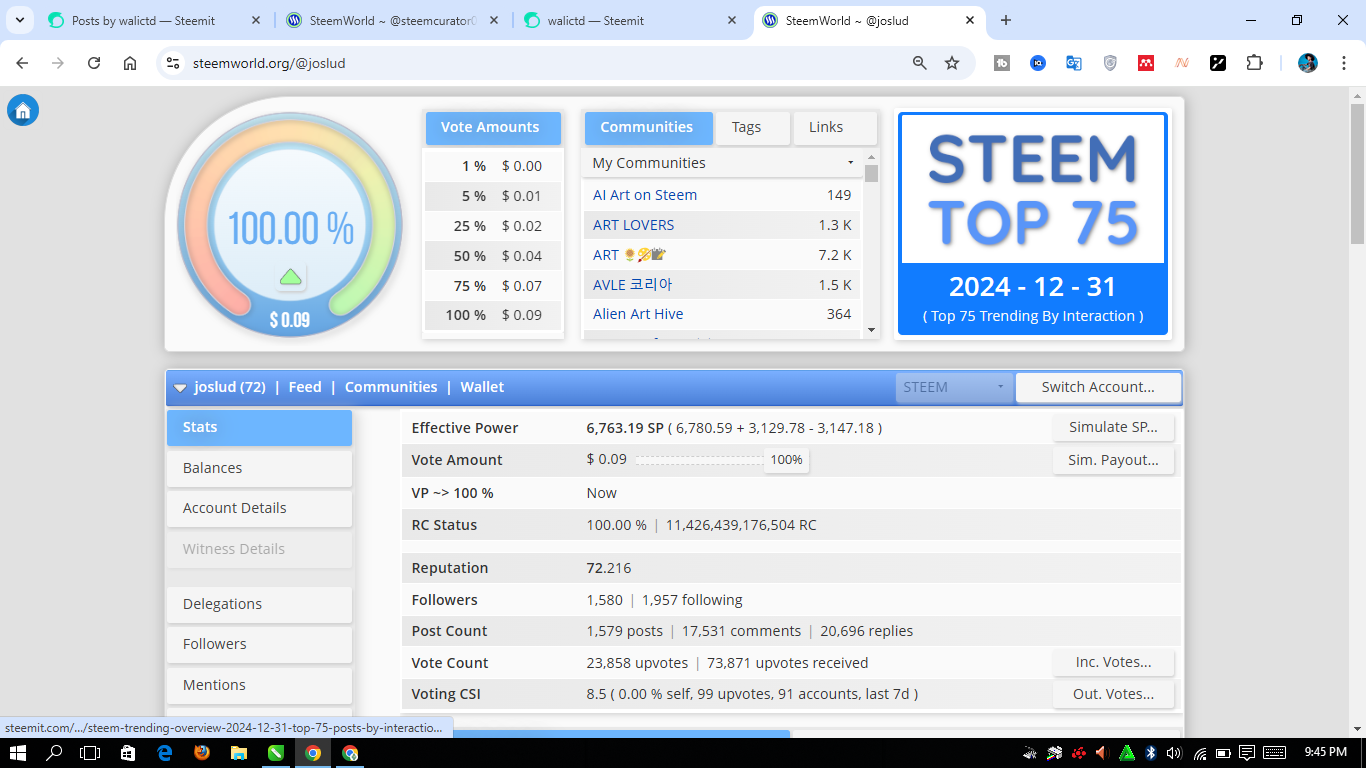Open Windows taskbar search
The width and height of the screenshot is (1366, 768).
tap(55, 753)
